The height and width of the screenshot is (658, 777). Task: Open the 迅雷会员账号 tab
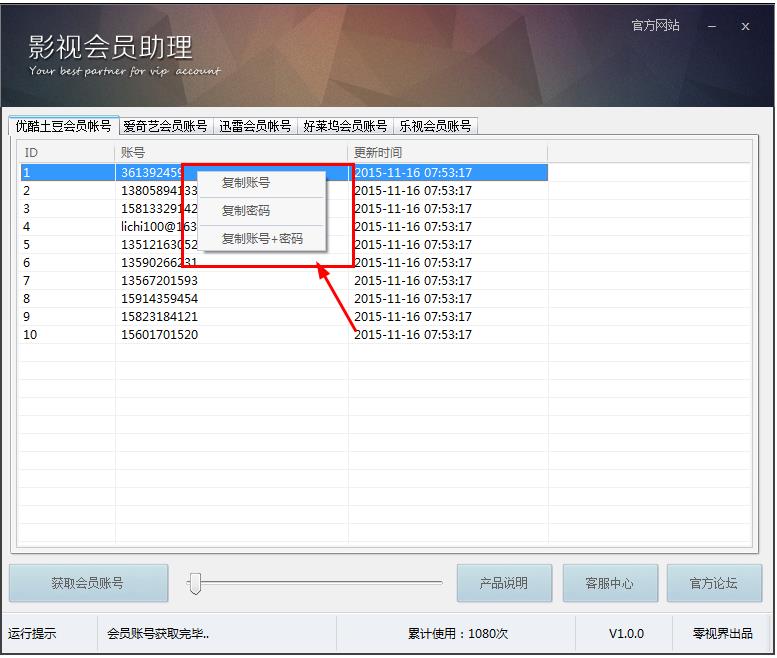click(255, 126)
